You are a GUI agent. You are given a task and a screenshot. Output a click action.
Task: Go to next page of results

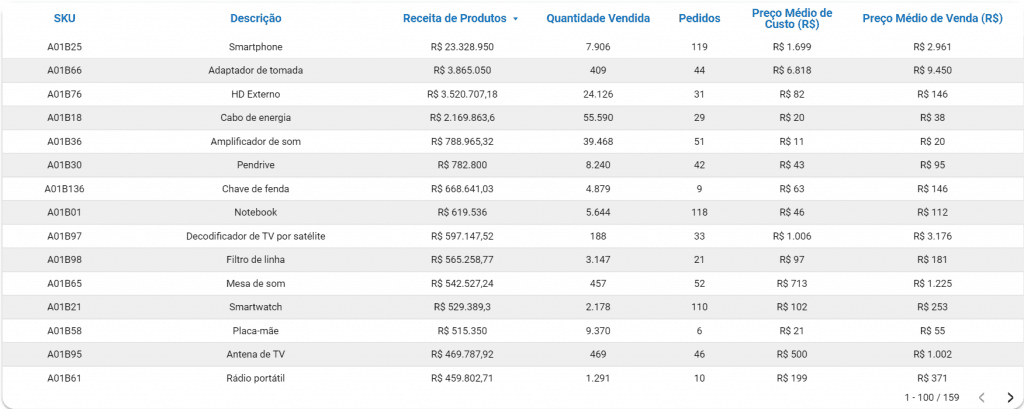click(1010, 397)
